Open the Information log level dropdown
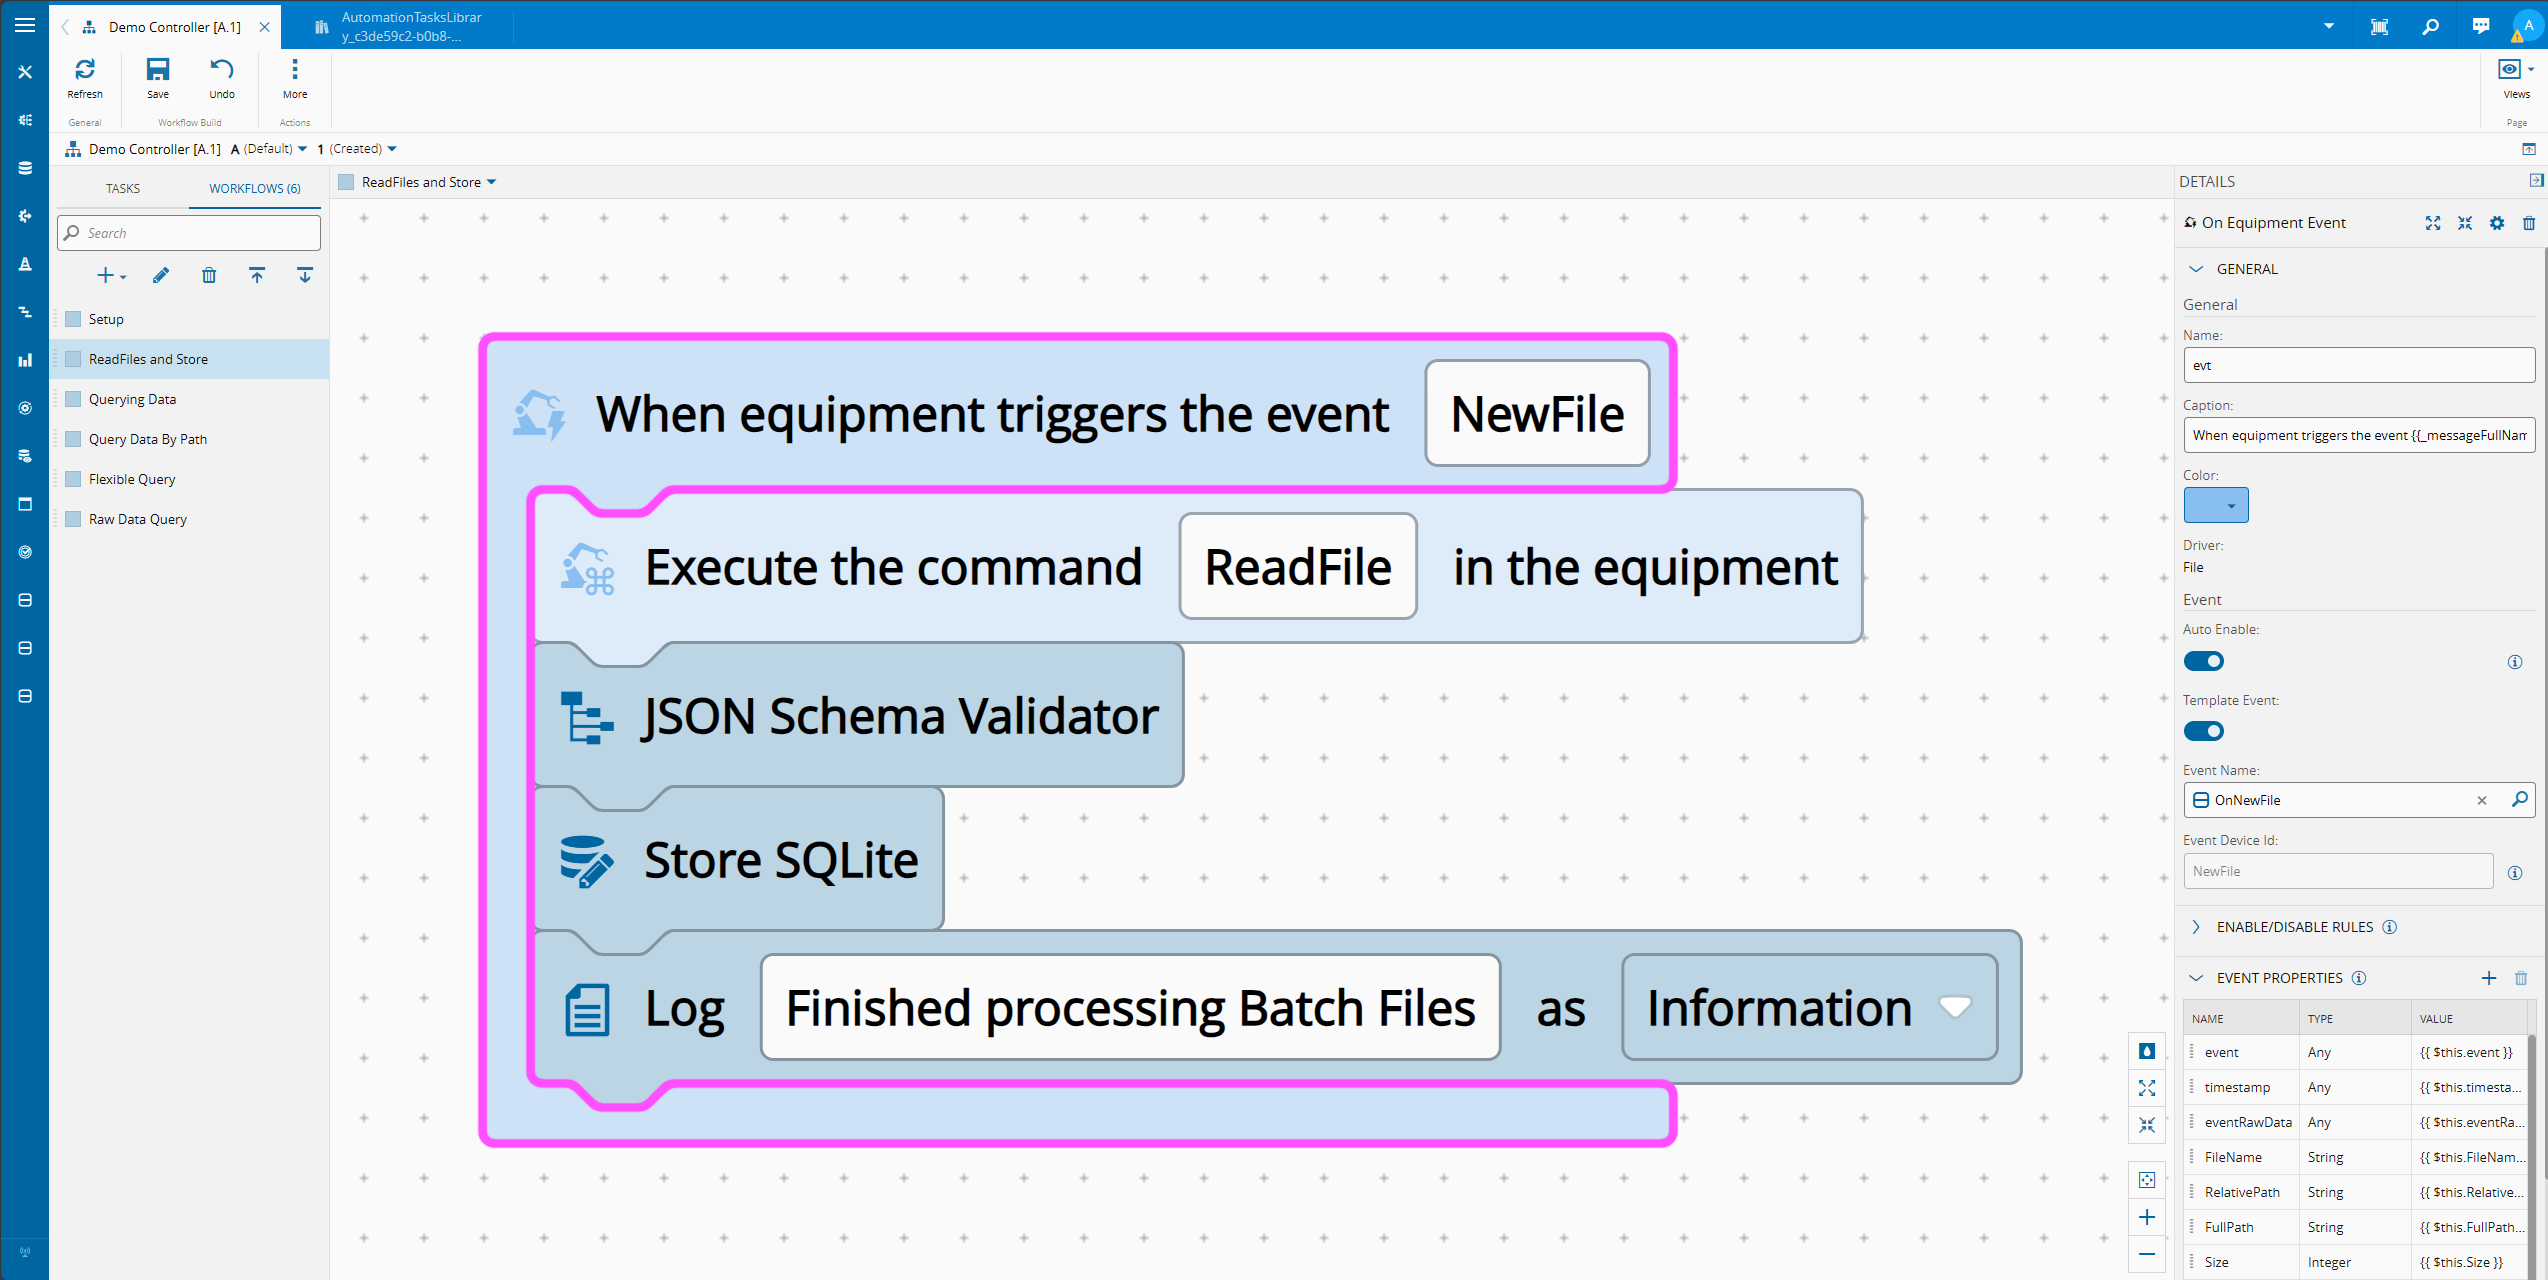This screenshot has width=2548, height=1280. pos(1956,1008)
